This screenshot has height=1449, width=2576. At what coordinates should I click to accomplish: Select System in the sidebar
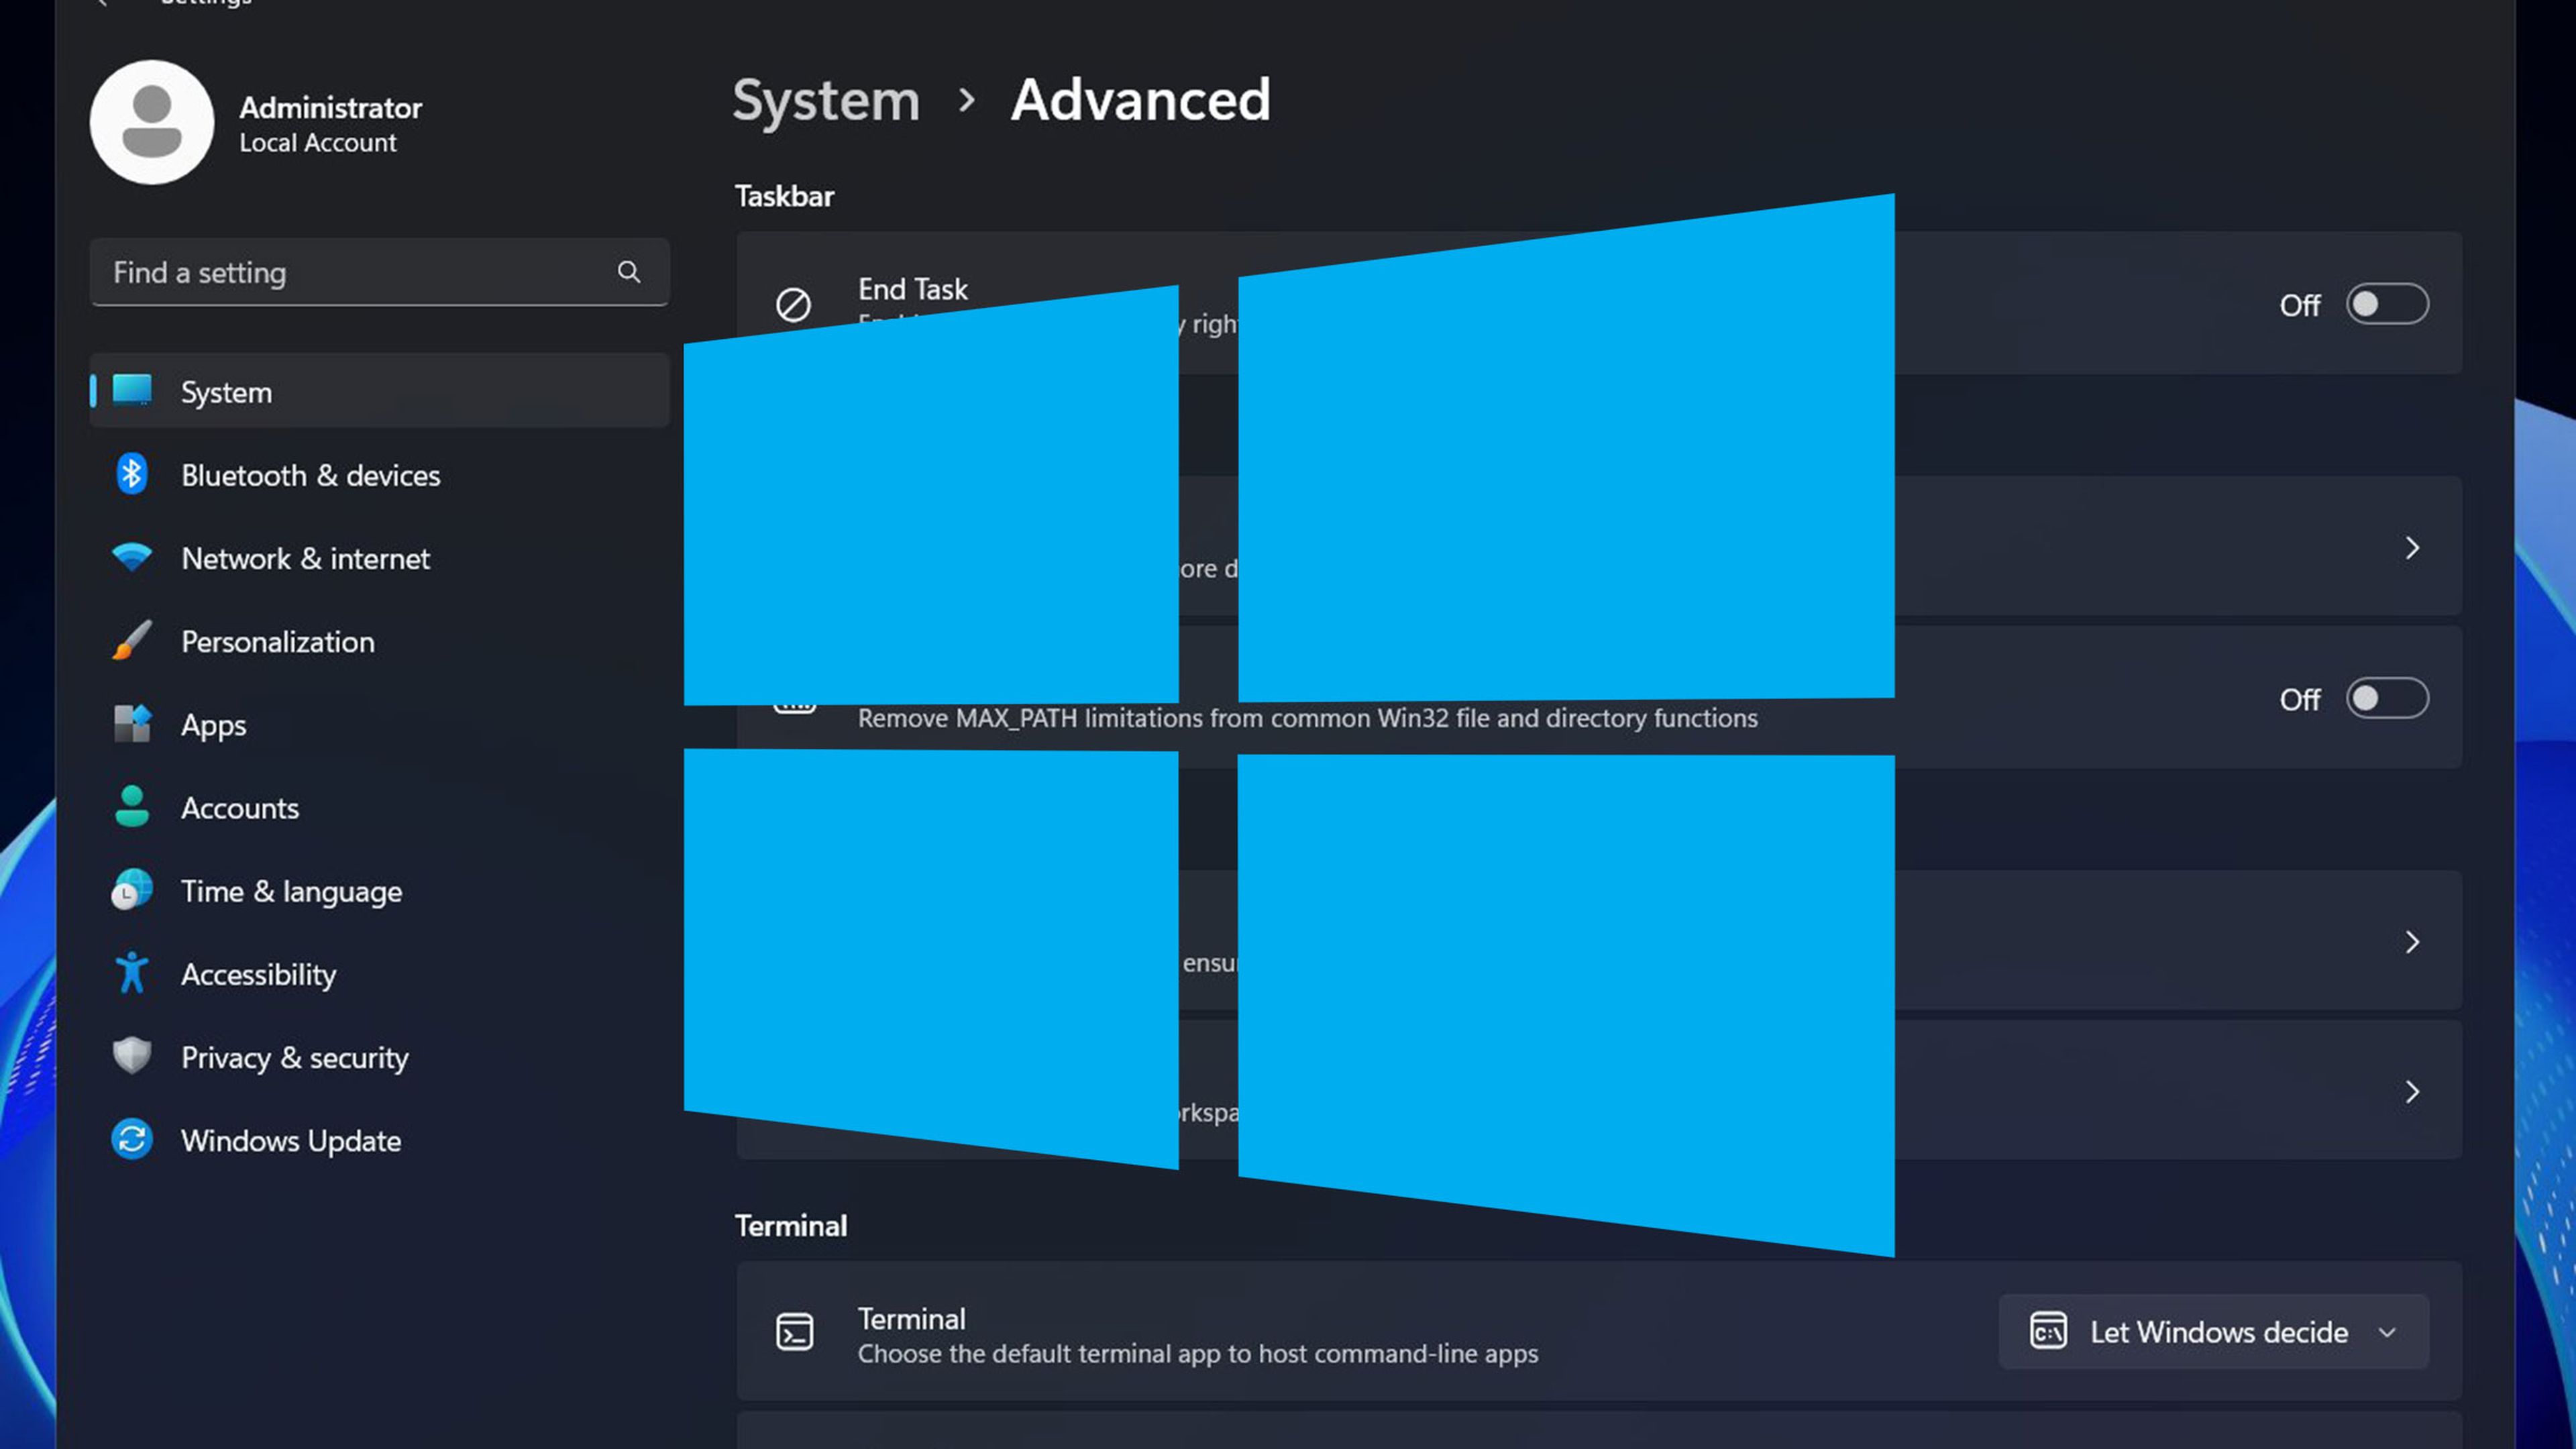click(x=380, y=390)
